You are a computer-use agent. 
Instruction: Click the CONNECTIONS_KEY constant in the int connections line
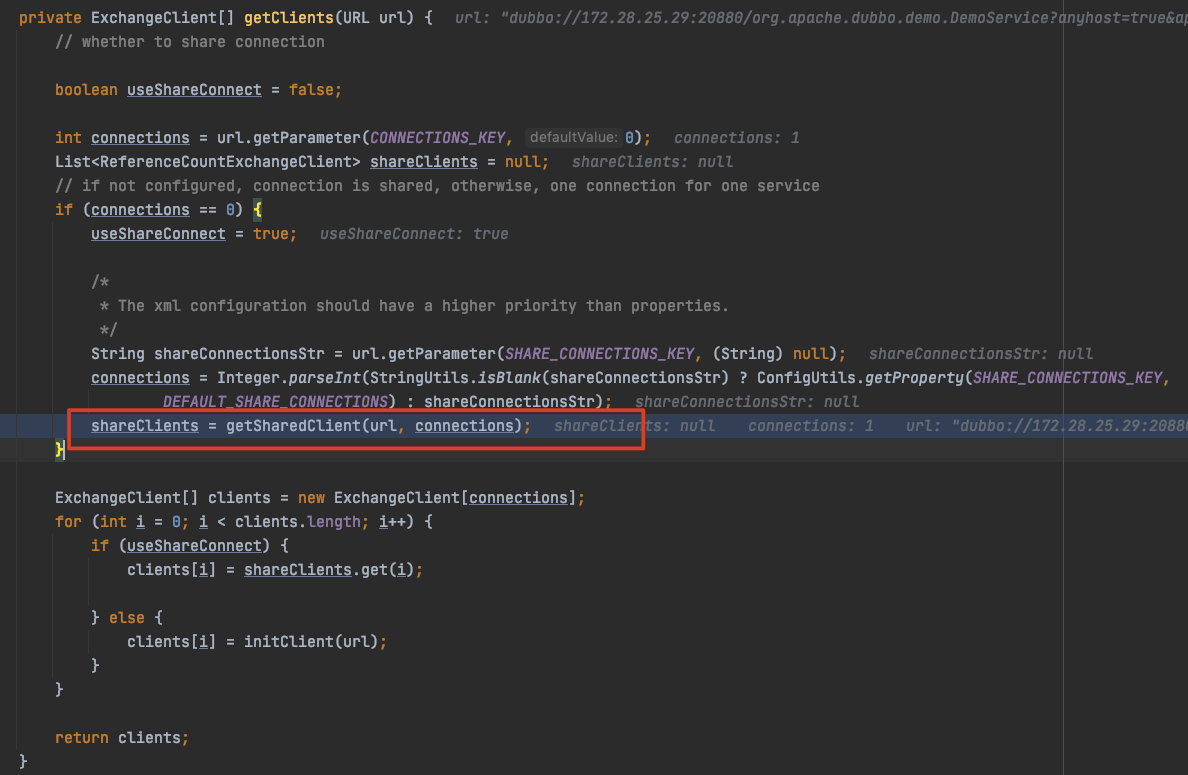437,137
